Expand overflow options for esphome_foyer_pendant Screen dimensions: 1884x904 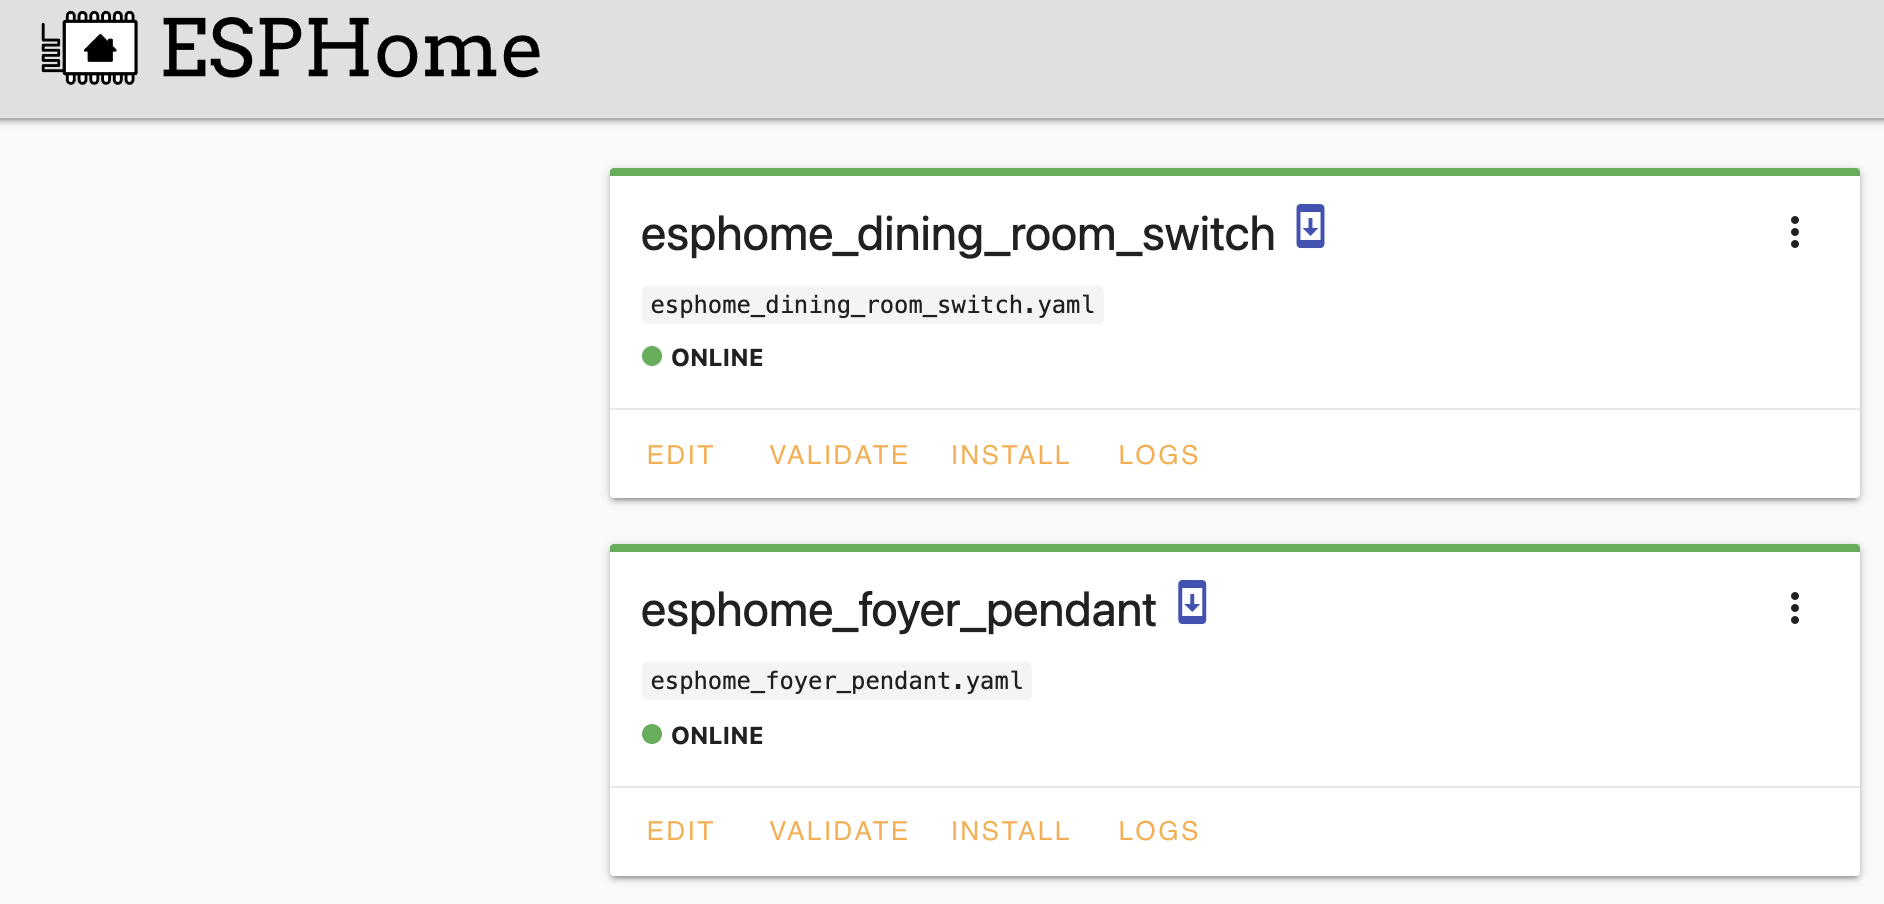[1795, 608]
